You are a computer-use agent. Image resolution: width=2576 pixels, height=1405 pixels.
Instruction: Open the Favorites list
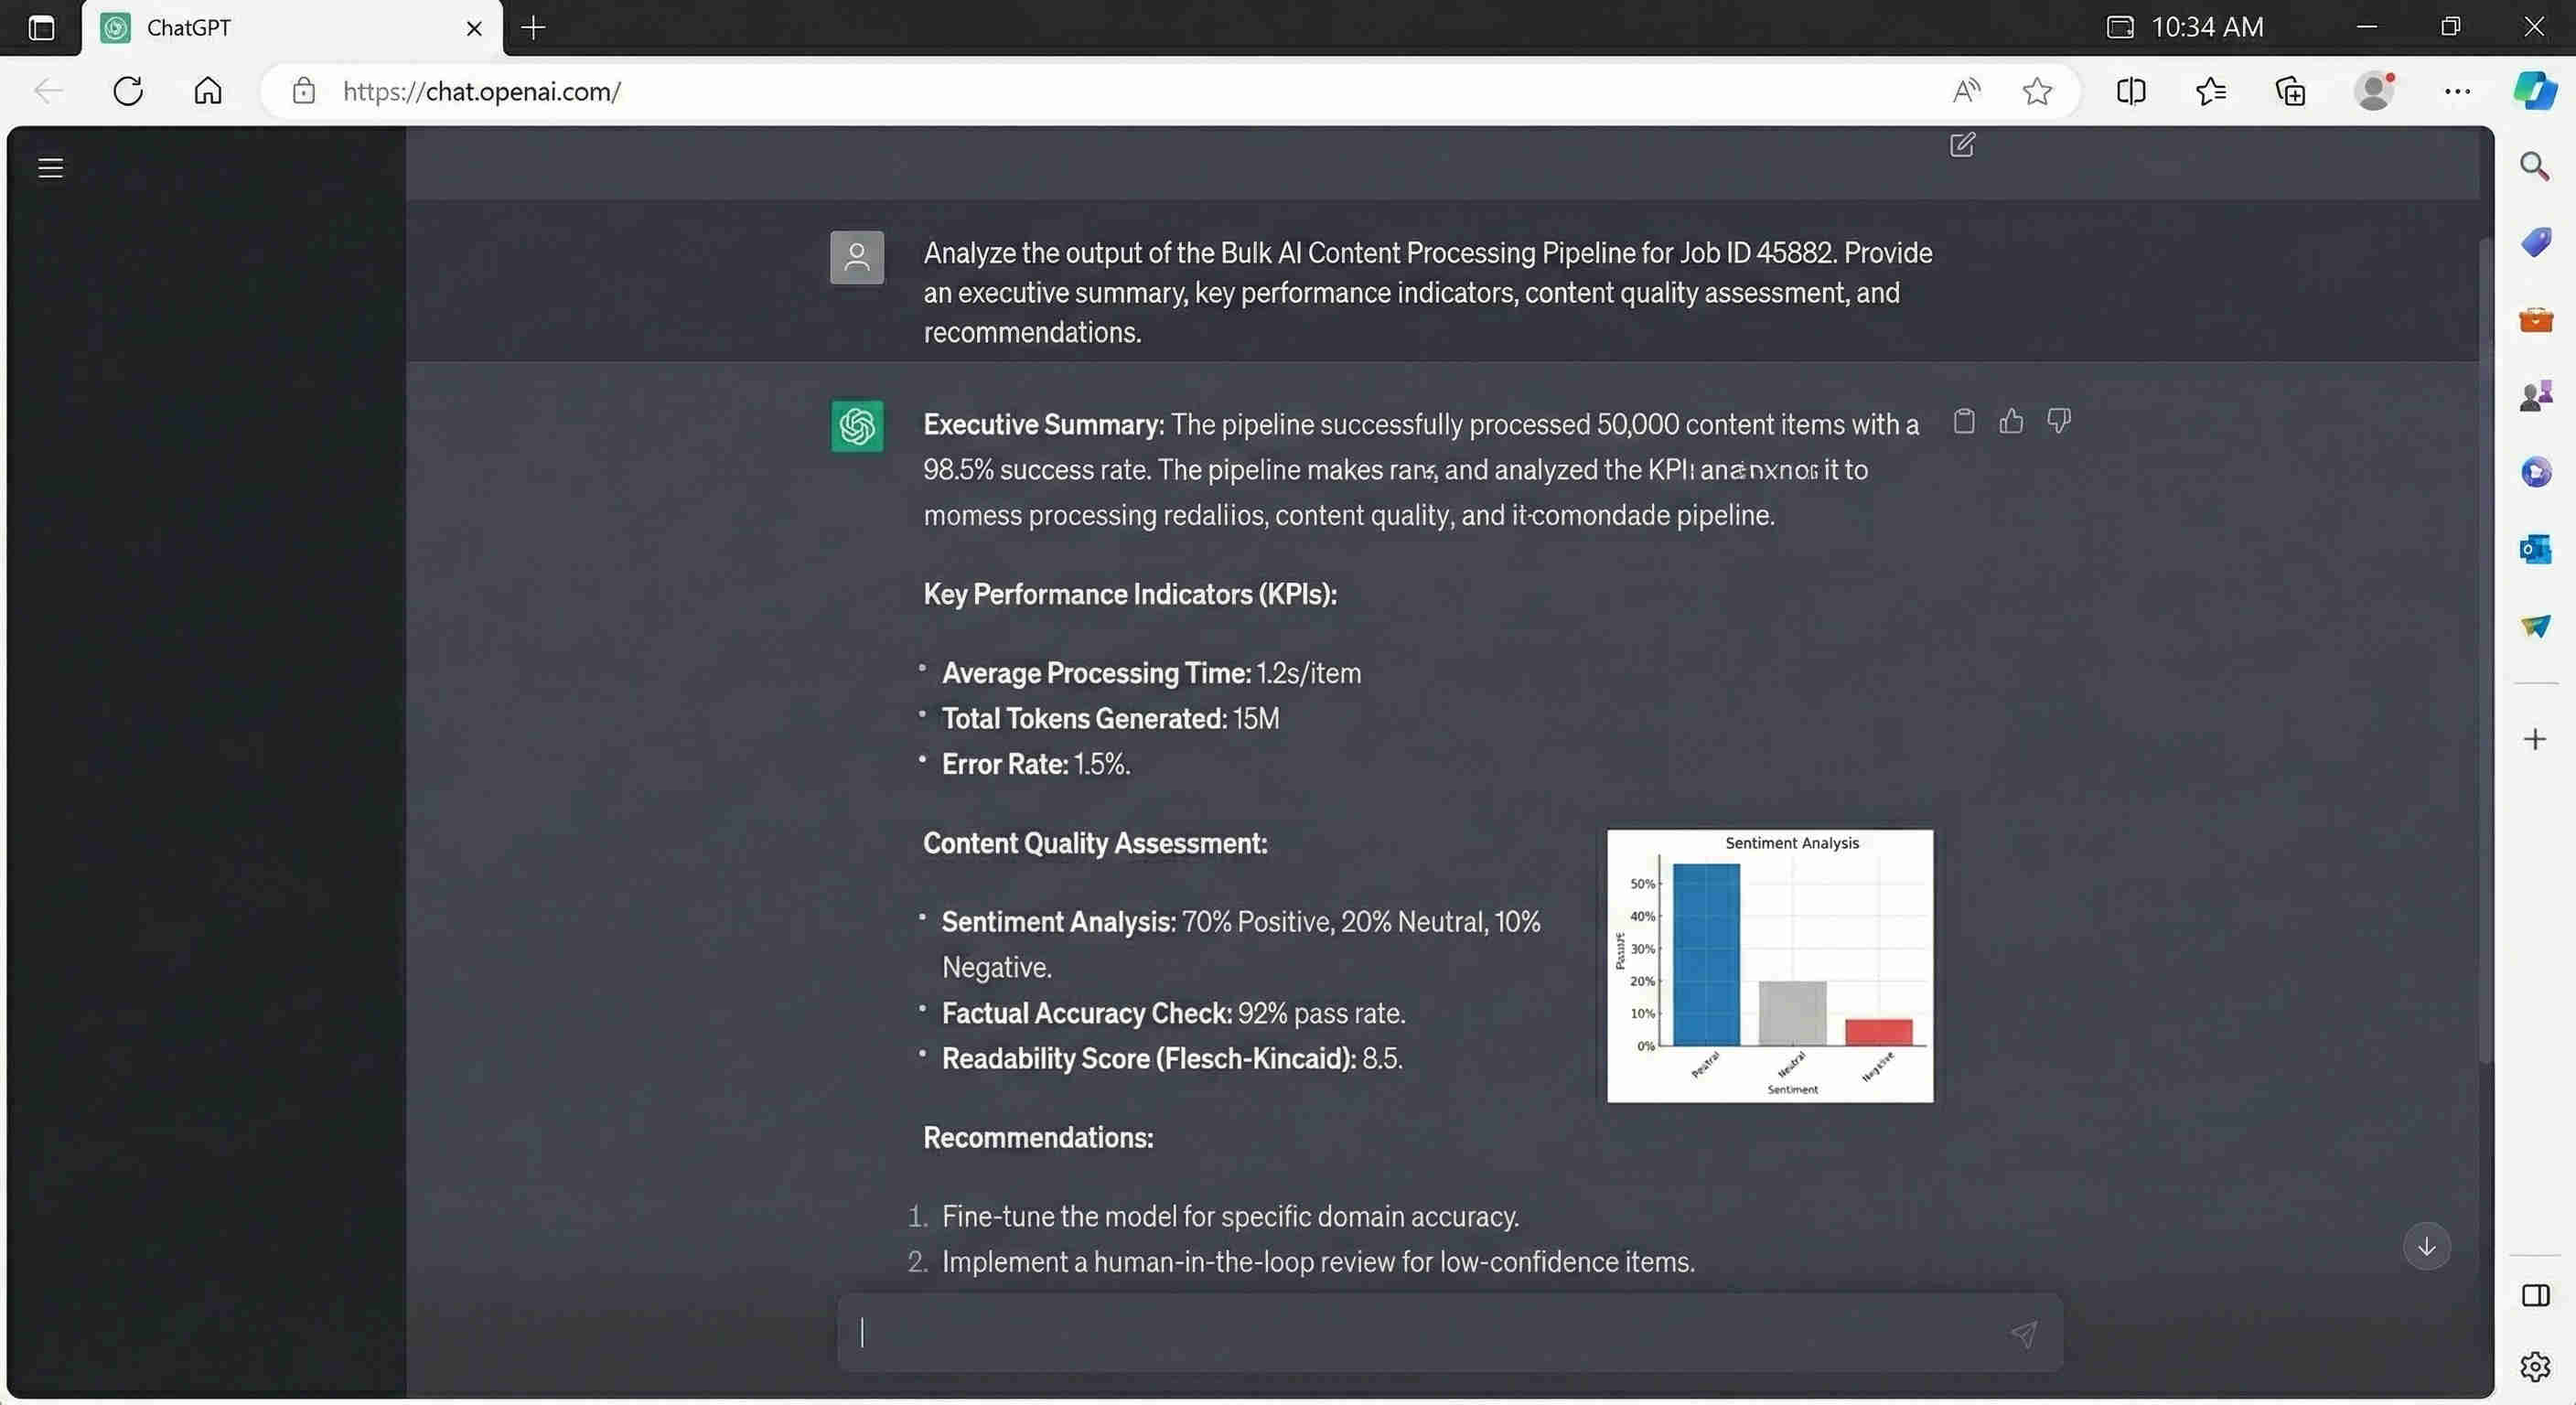click(2211, 91)
